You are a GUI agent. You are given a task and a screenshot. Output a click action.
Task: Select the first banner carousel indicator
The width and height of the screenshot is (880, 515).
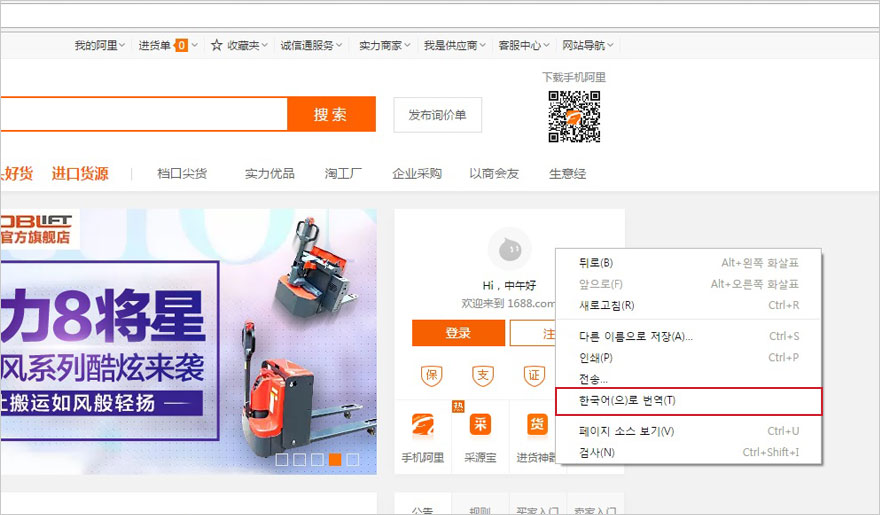tap(282, 459)
